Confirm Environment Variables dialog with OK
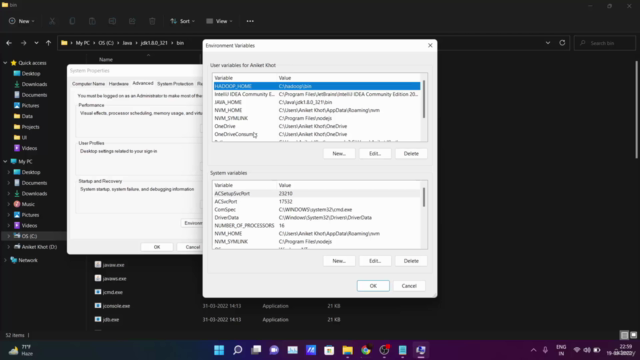Image resolution: width=640 pixels, height=360 pixels. [373, 286]
